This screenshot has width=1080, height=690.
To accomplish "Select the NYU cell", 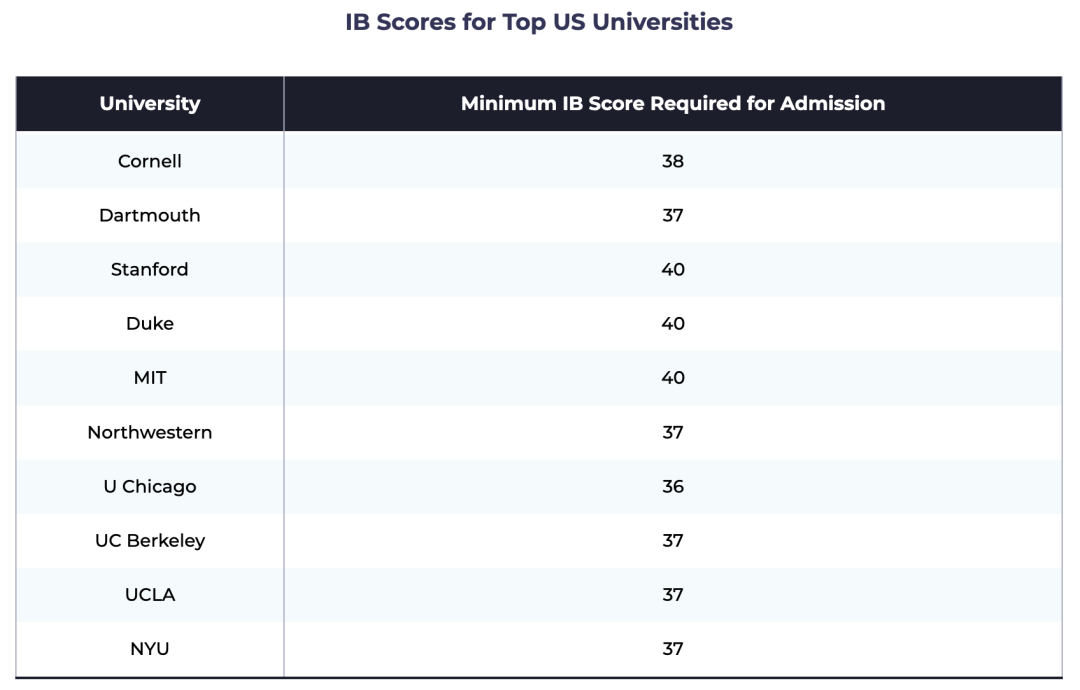I will pos(149,649).
